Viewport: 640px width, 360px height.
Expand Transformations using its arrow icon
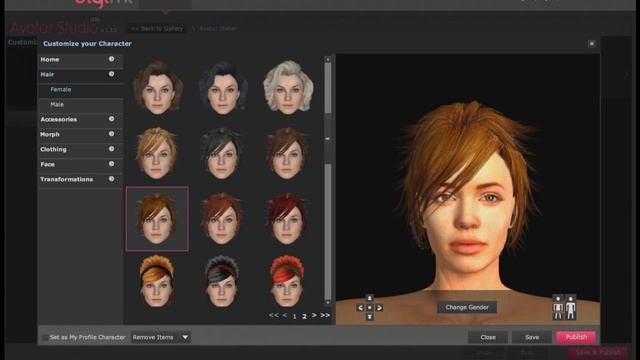tap(111, 179)
